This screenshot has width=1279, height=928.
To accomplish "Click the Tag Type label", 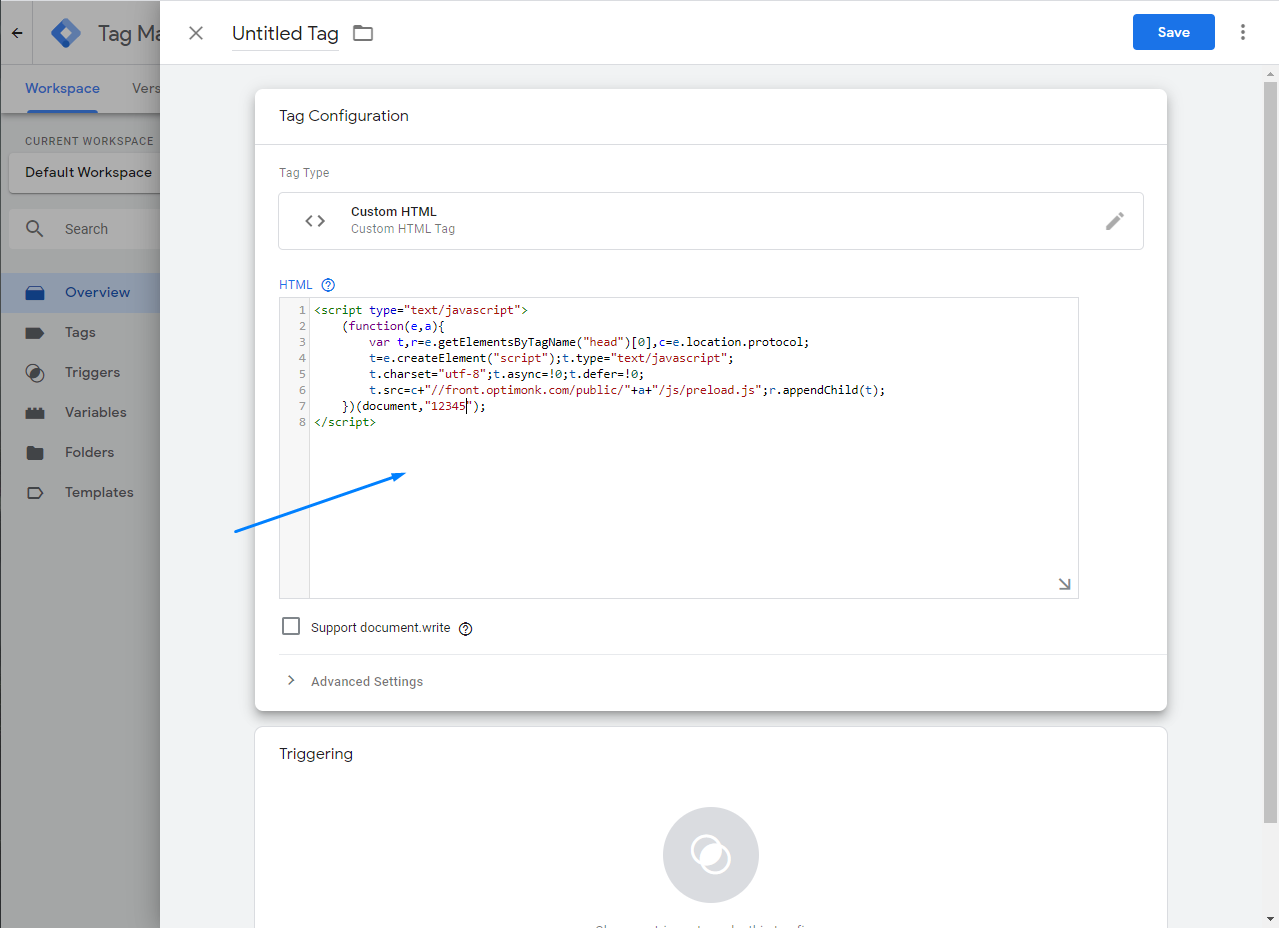I will [x=304, y=173].
